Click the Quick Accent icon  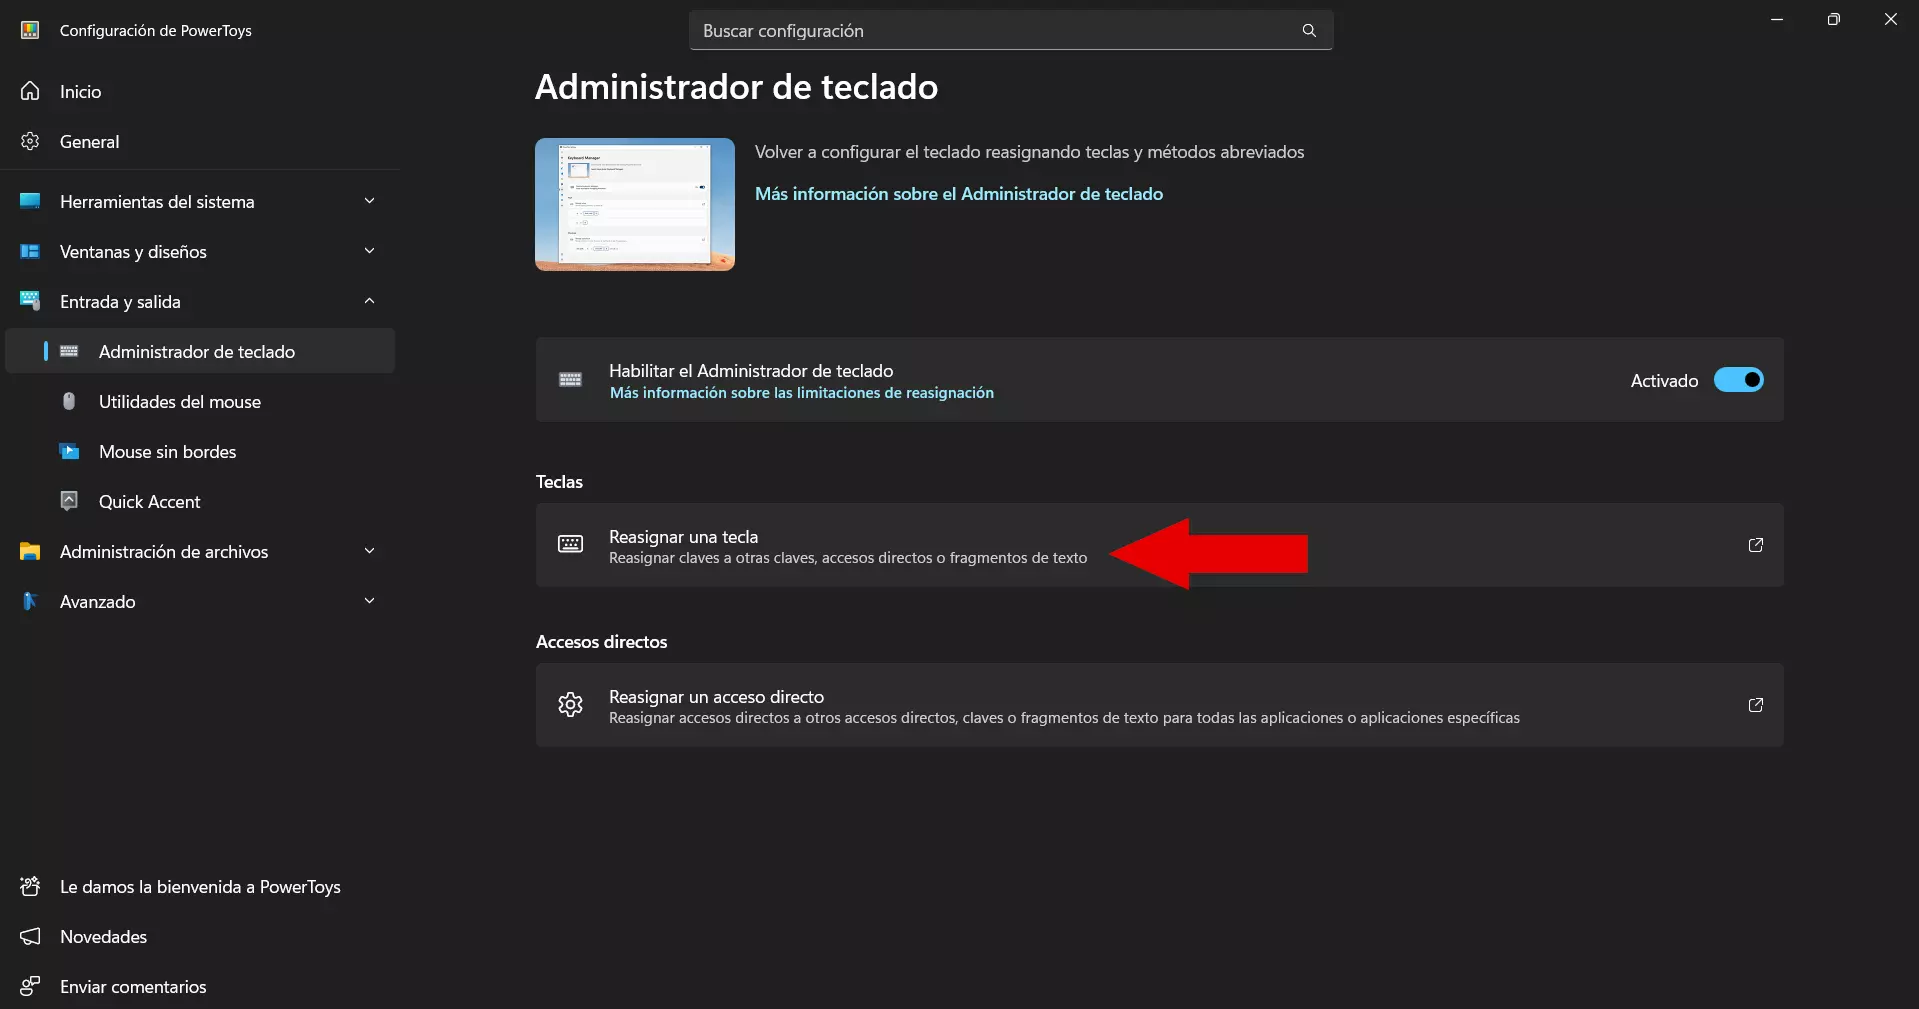[x=69, y=501]
